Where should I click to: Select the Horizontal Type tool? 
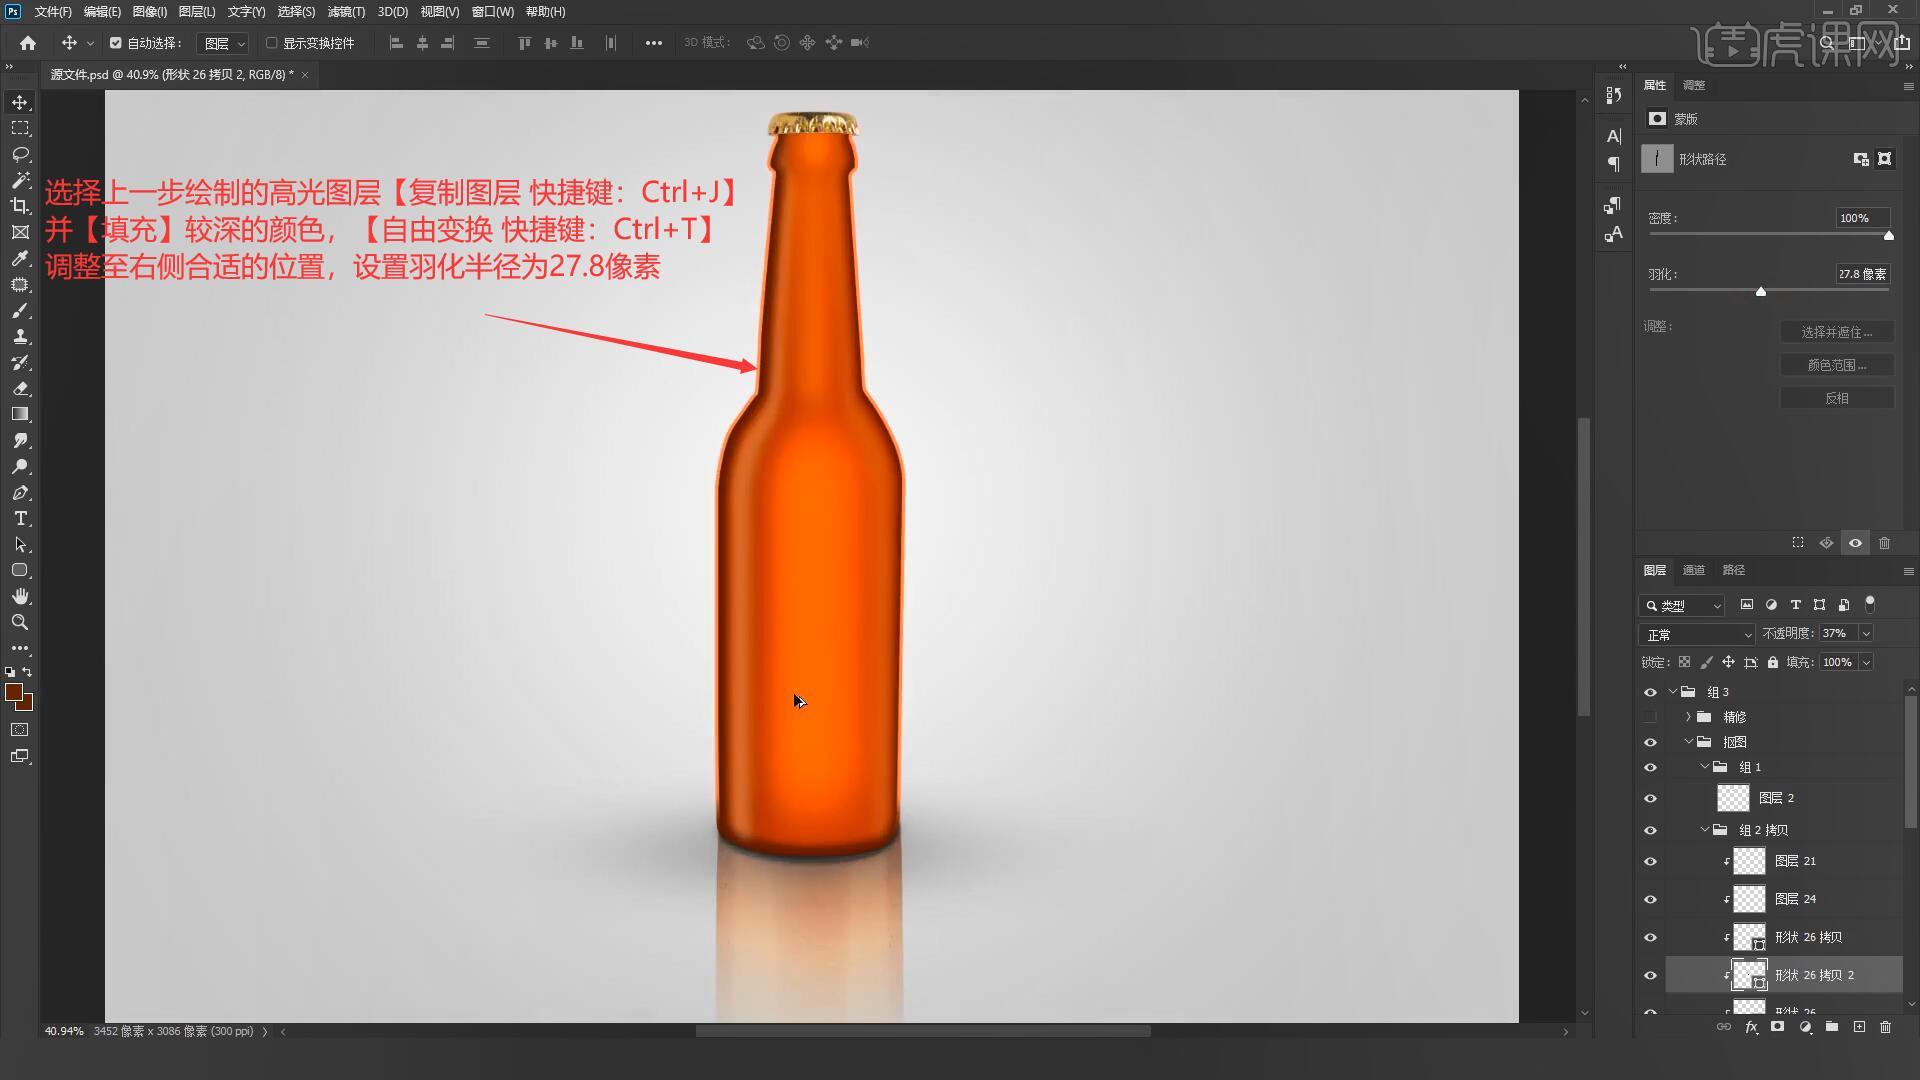(20, 519)
